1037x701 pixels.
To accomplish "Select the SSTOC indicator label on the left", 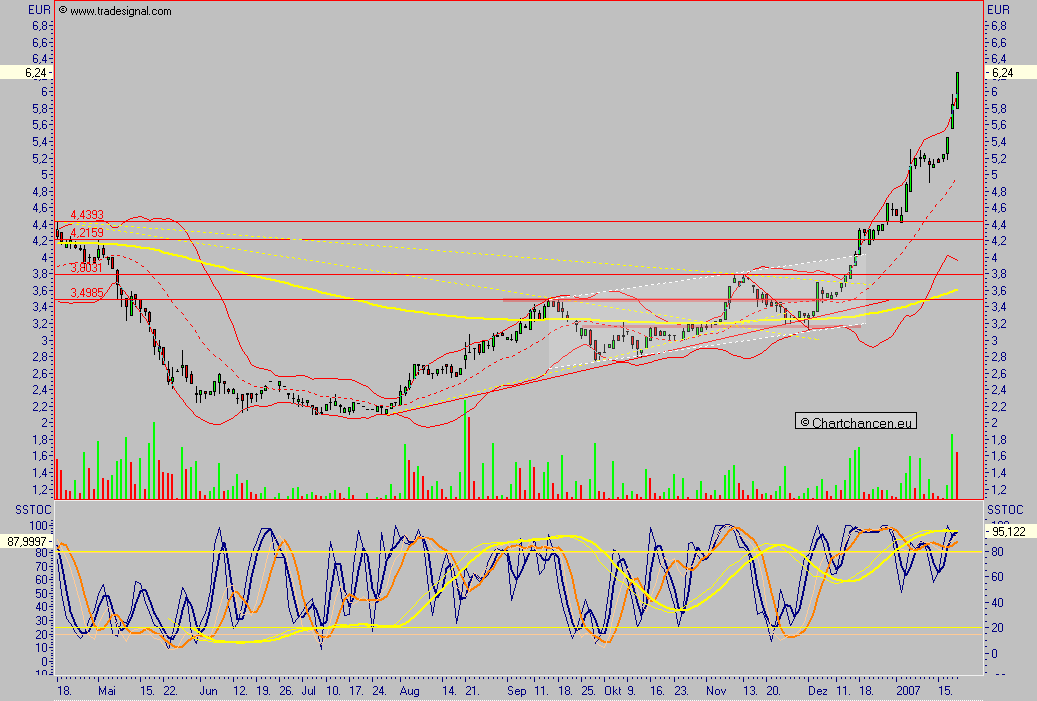I will (x=27, y=510).
